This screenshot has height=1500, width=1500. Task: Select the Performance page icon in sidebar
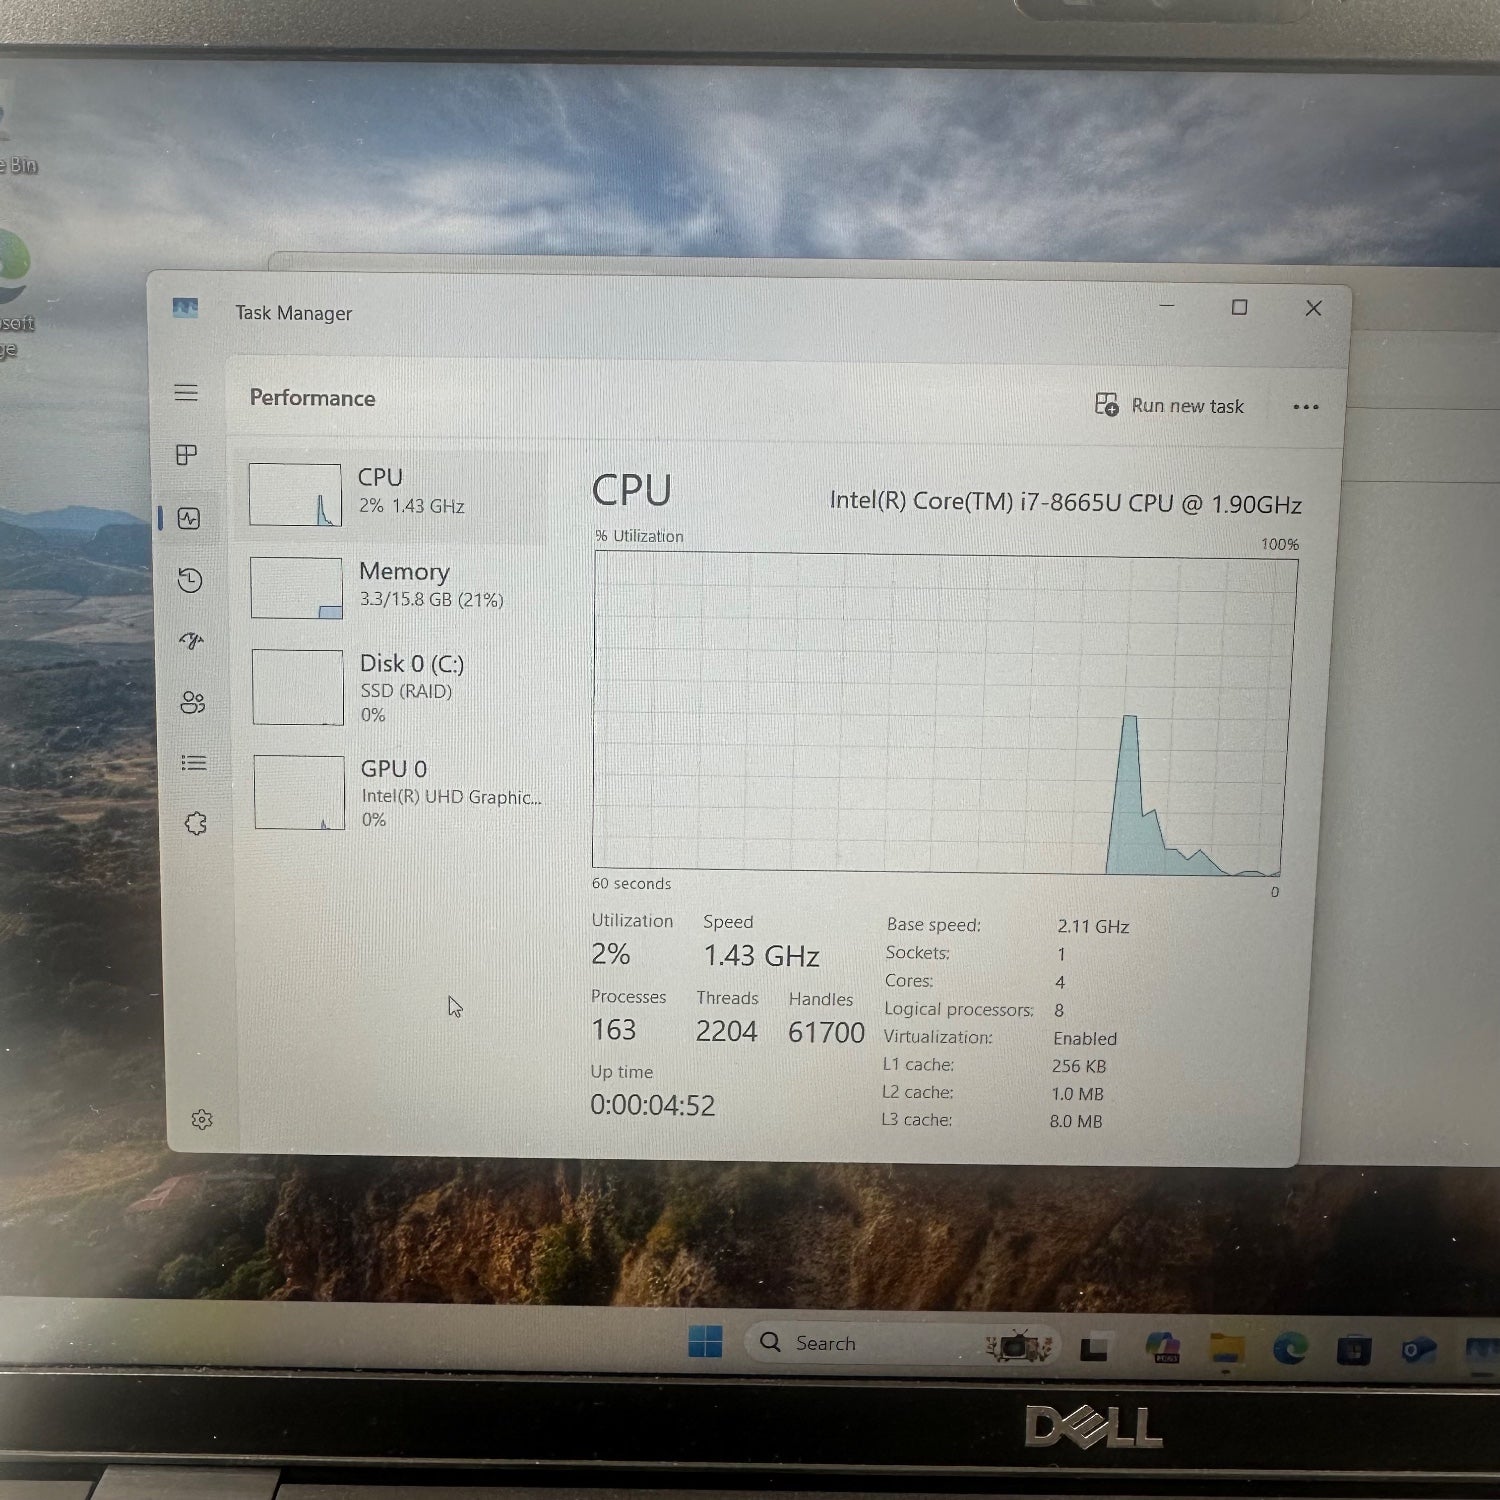click(x=189, y=518)
